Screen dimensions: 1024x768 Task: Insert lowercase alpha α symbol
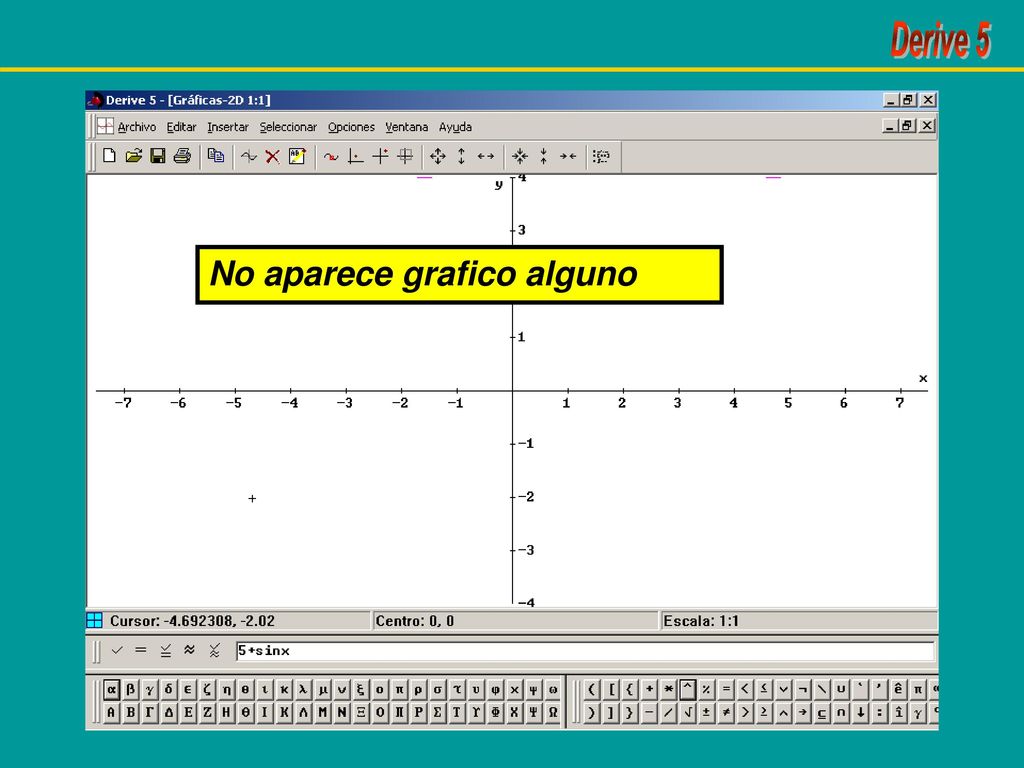tap(111, 689)
